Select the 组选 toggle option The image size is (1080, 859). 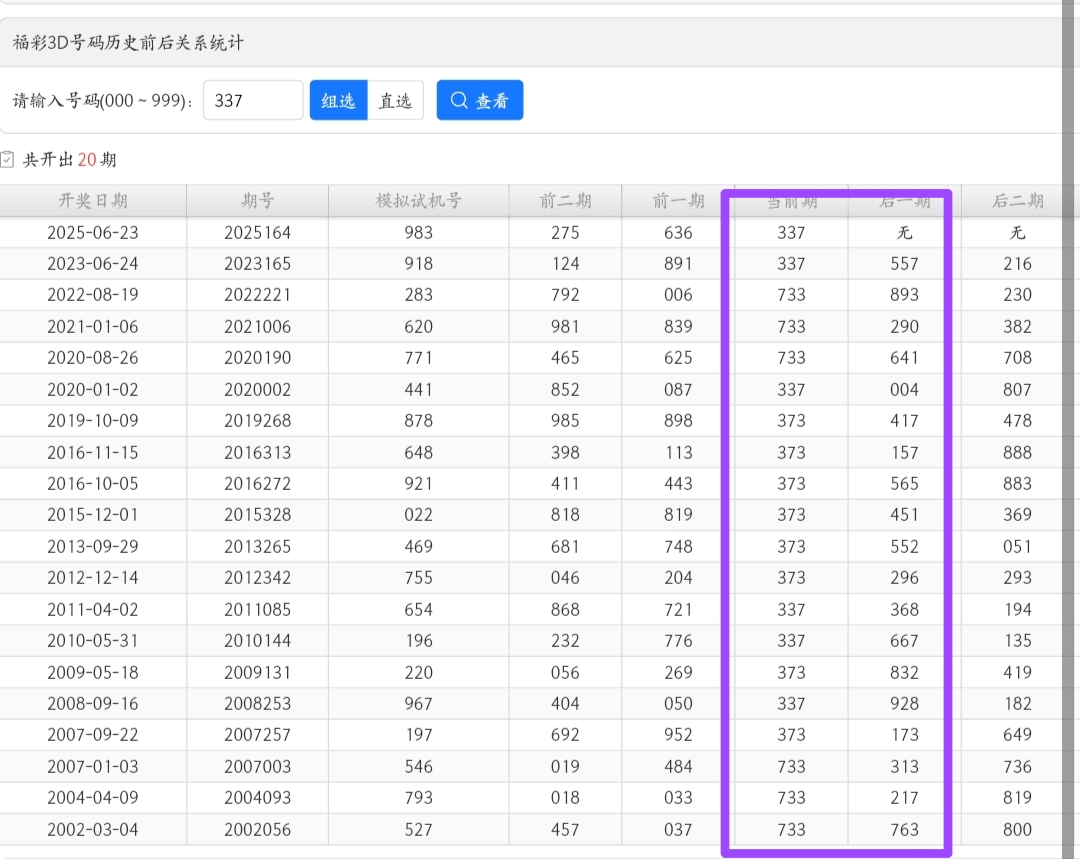[338, 101]
